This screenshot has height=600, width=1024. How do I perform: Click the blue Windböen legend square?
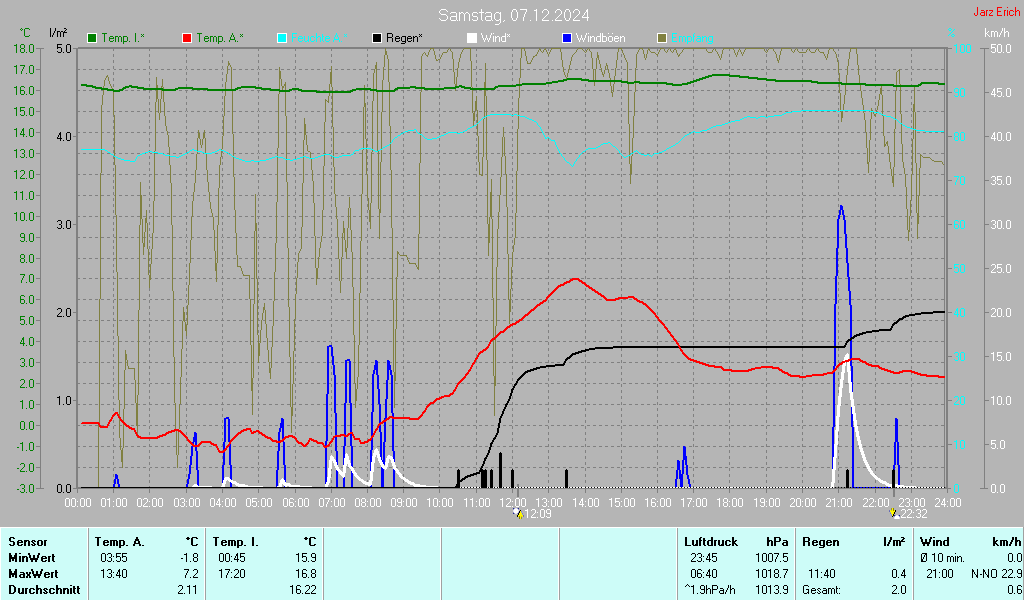[x=567, y=39]
